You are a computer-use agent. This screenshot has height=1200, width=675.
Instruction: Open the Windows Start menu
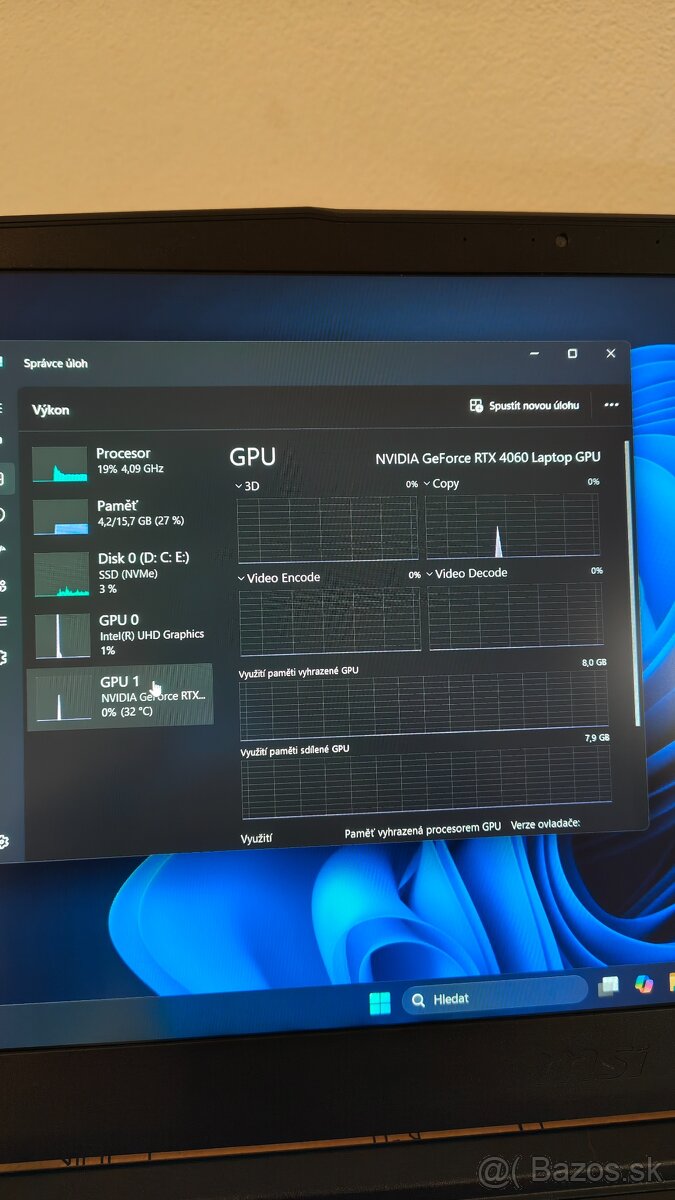pyautogui.click(x=380, y=1003)
